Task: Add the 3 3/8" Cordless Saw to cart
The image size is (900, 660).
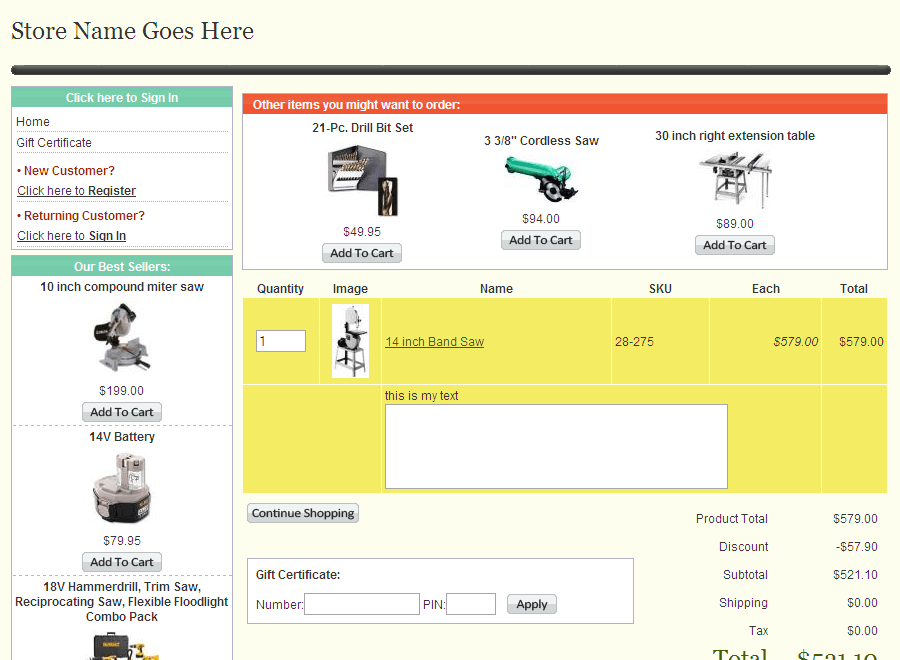Action: click(x=541, y=240)
